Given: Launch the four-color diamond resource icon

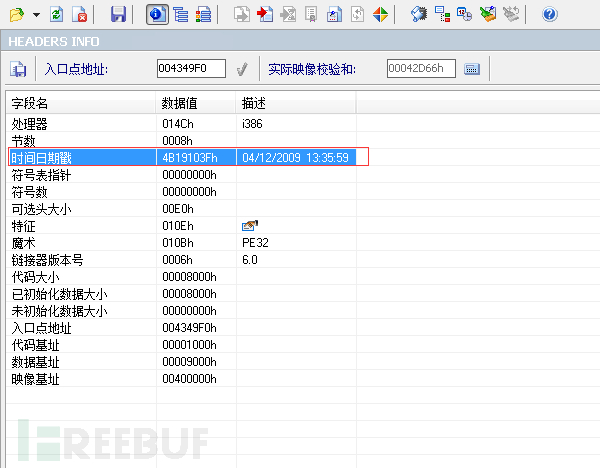Looking at the screenshot, I should tap(380, 15).
